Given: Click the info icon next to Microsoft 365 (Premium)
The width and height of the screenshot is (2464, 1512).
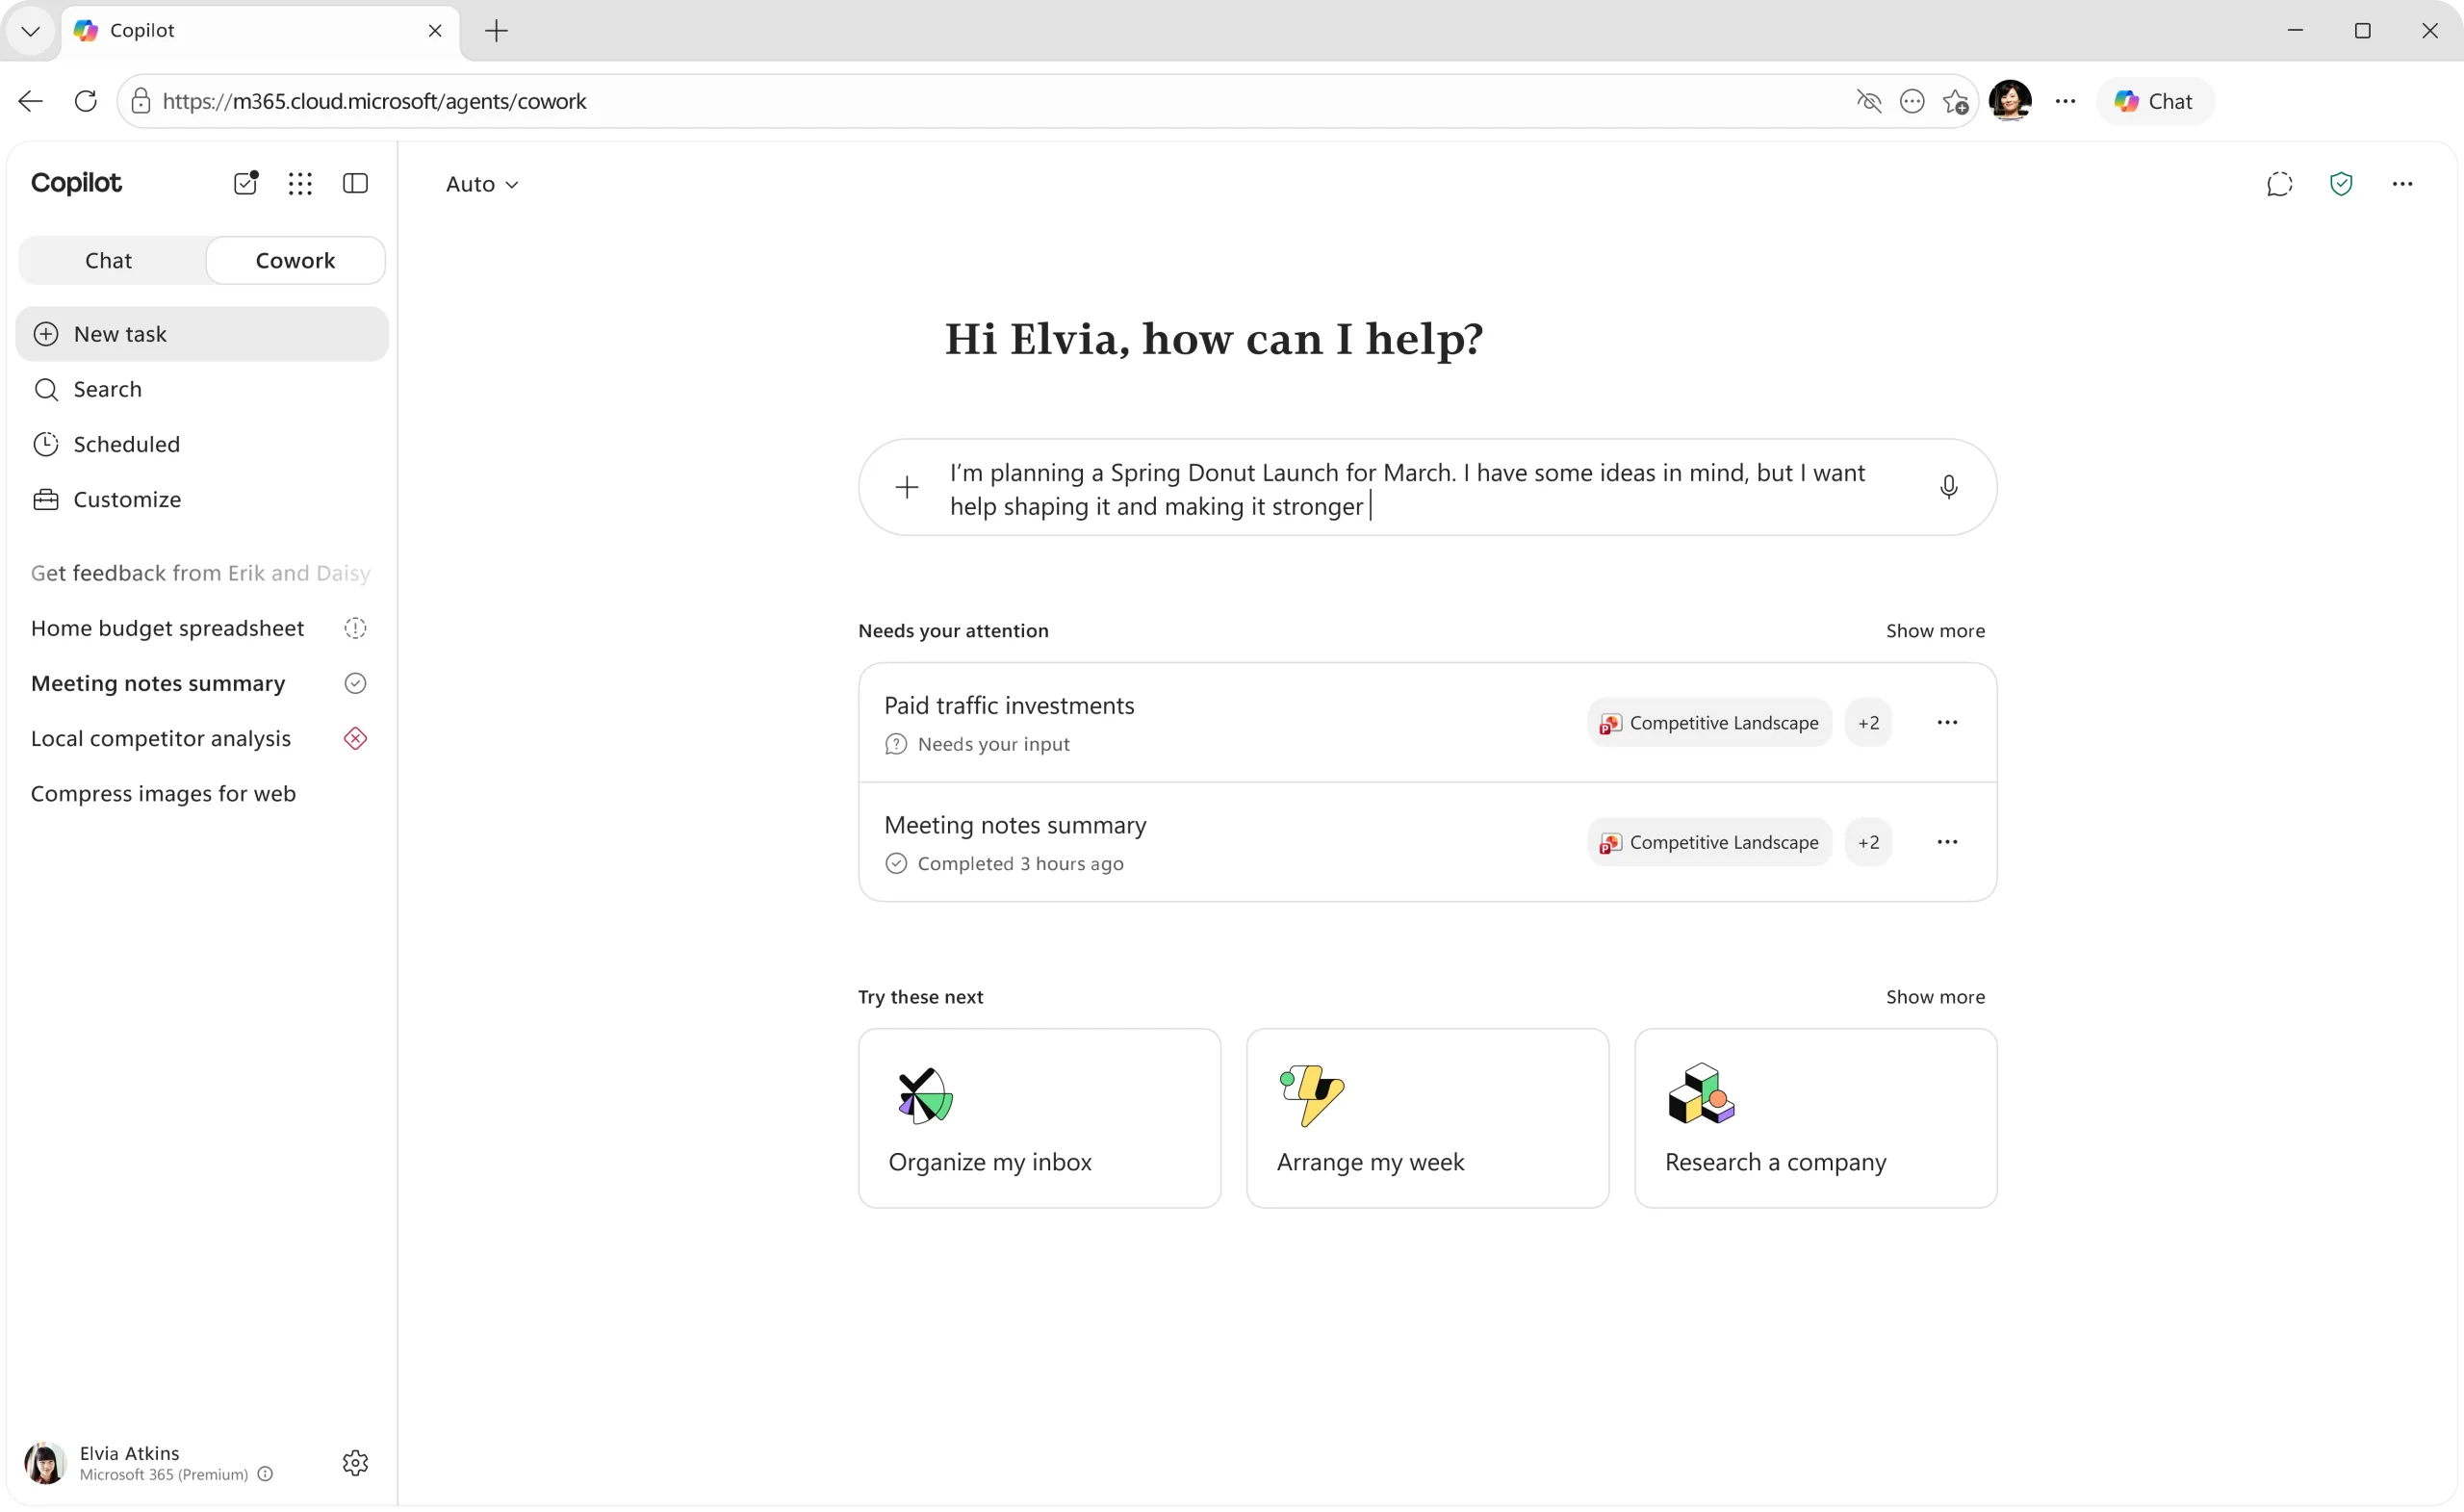Looking at the screenshot, I should [x=265, y=1476].
